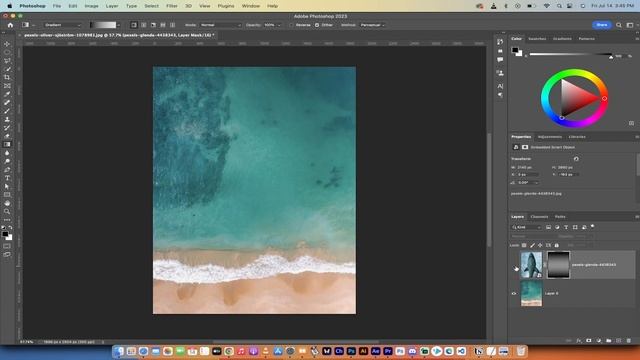Reset to default foreground and background colors
Screen dimensions: 640x360
pyautogui.click(x=4, y=228)
